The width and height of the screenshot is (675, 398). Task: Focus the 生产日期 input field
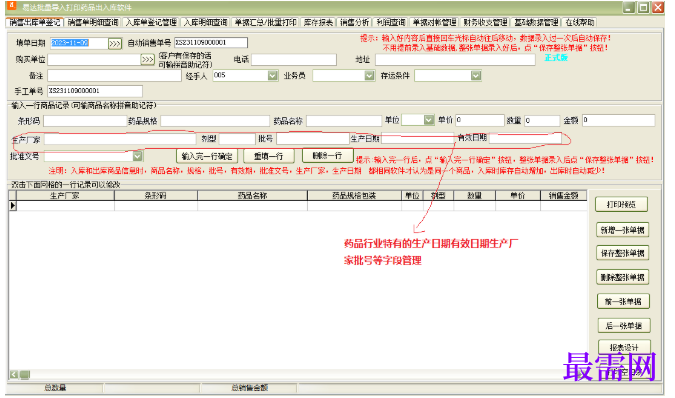pos(418,139)
